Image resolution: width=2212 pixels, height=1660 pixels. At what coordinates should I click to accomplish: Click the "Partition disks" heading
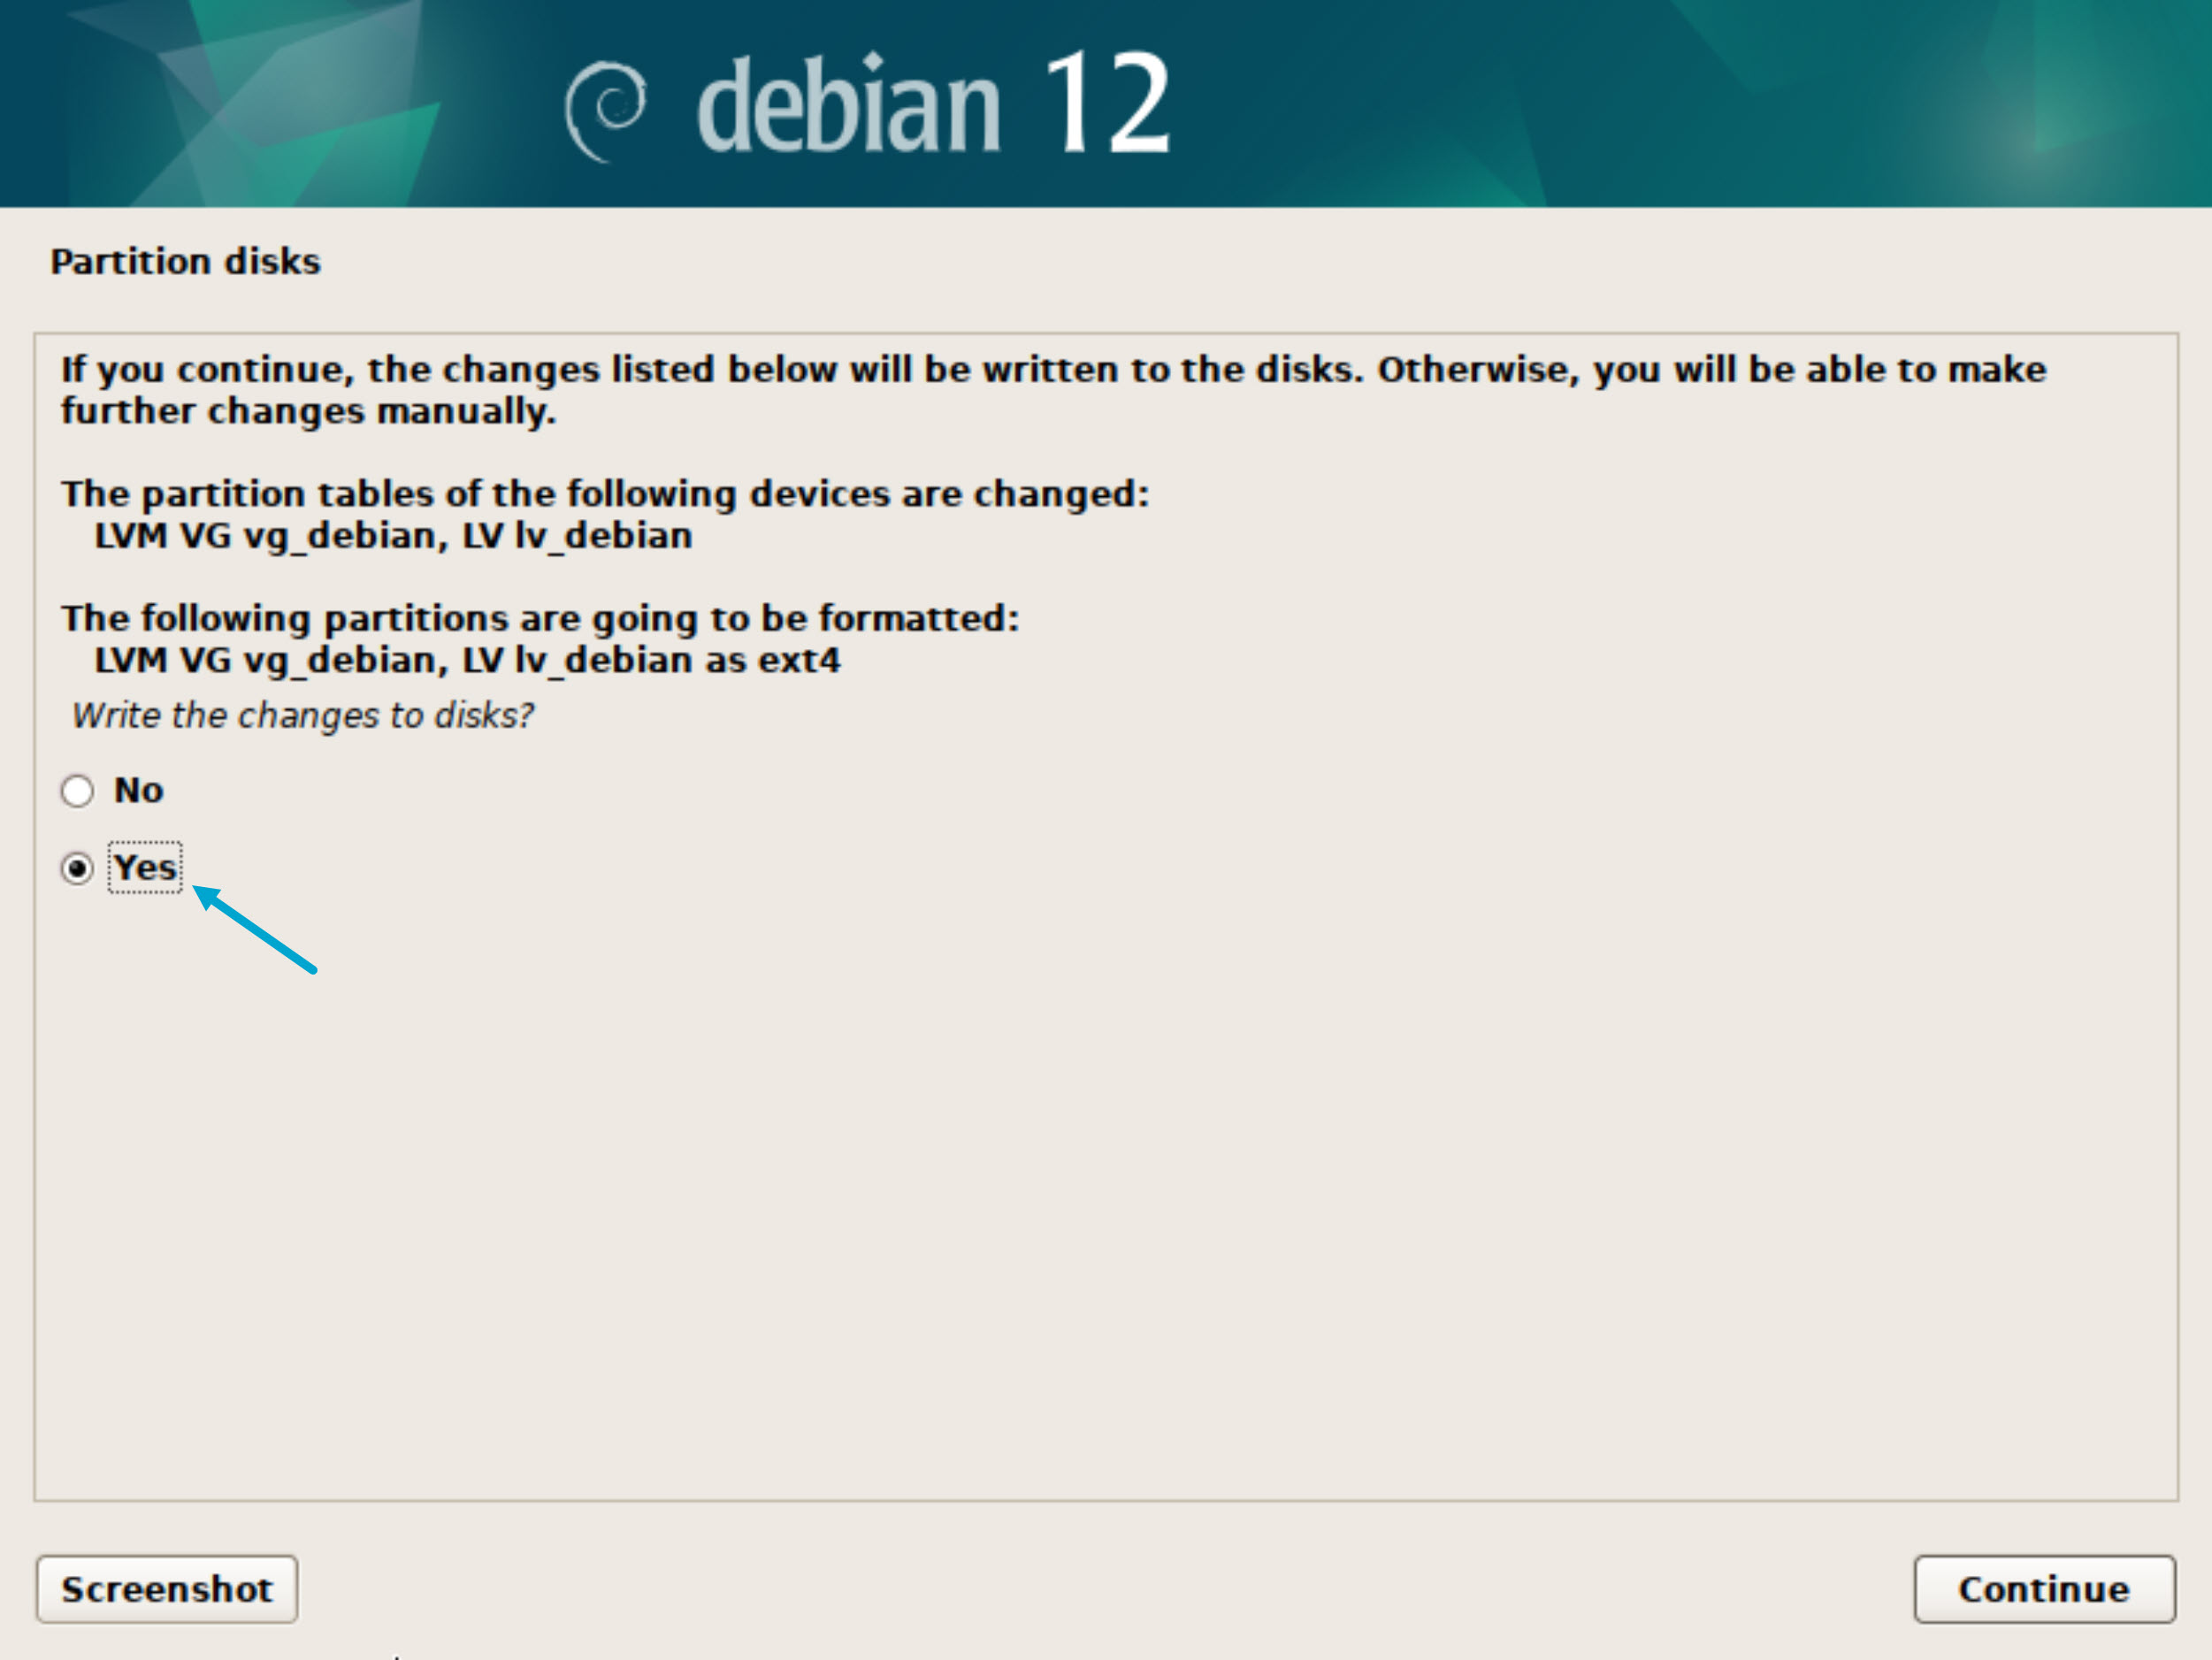(x=185, y=262)
